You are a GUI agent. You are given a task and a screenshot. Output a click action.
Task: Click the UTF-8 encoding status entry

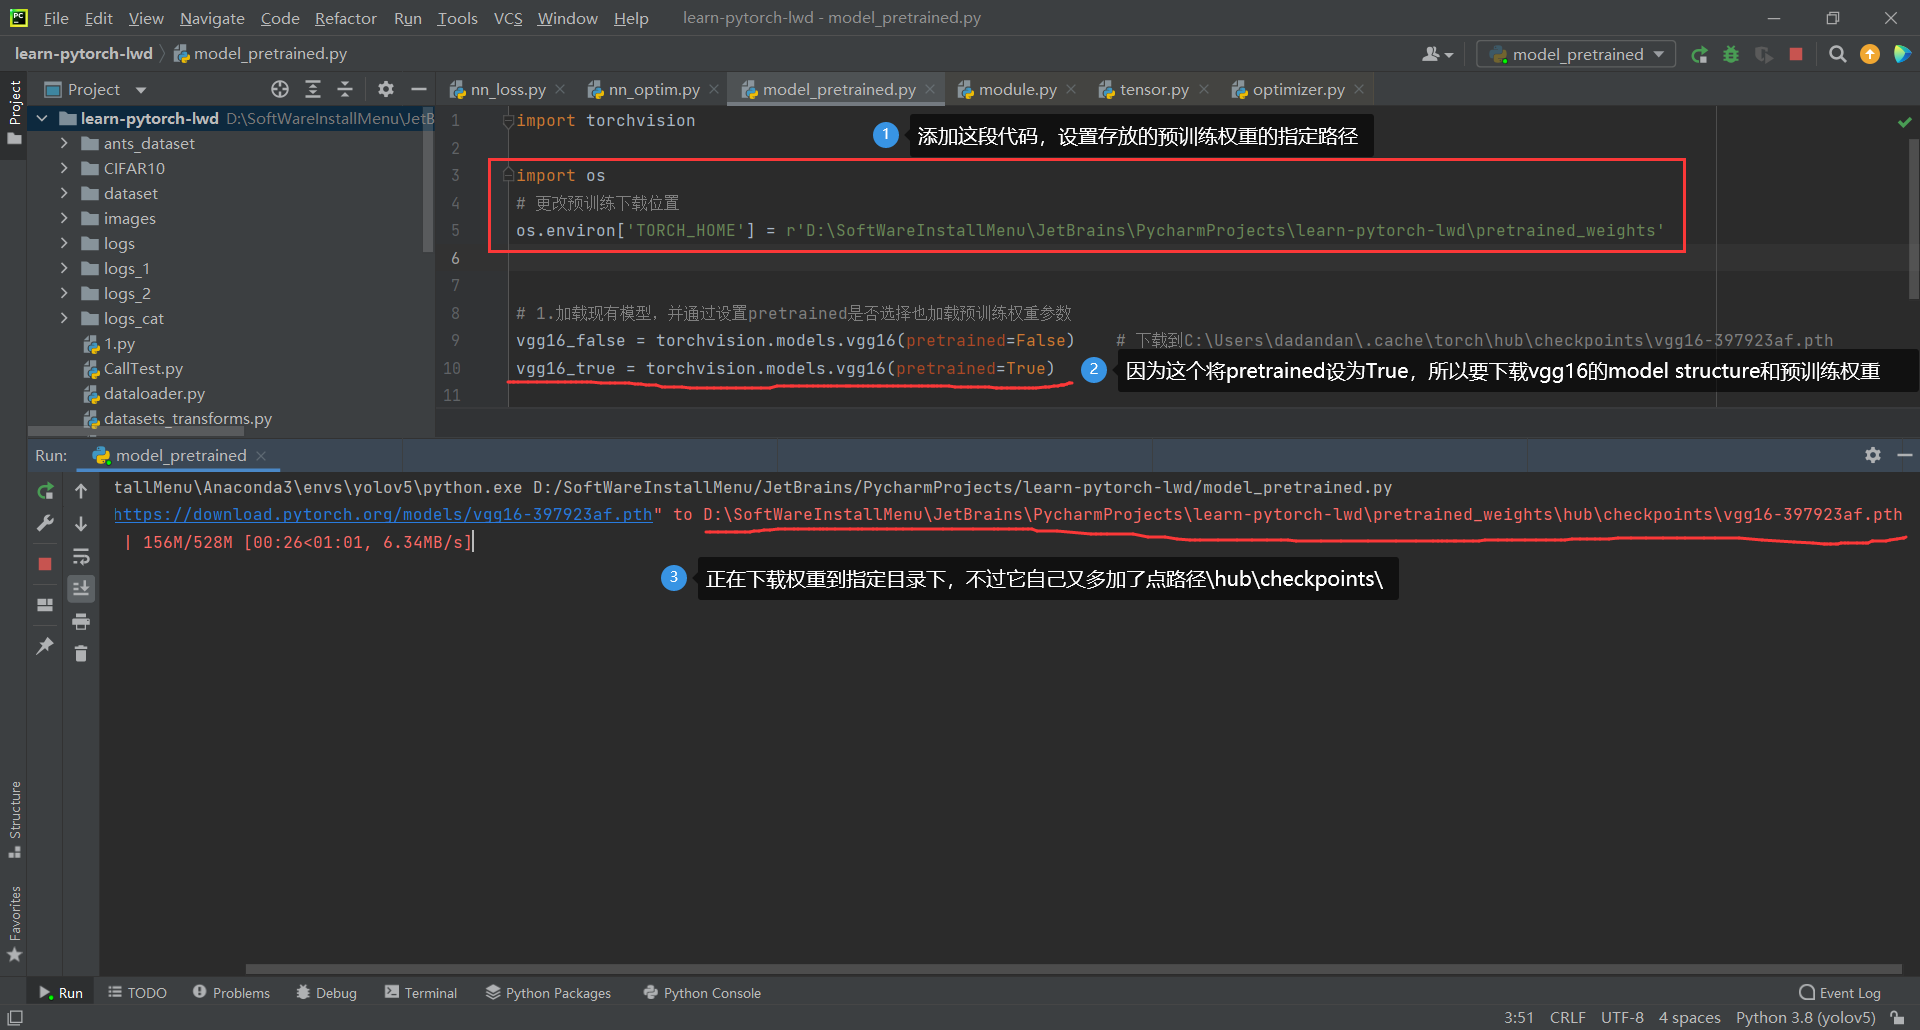pyautogui.click(x=1622, y=1017)
